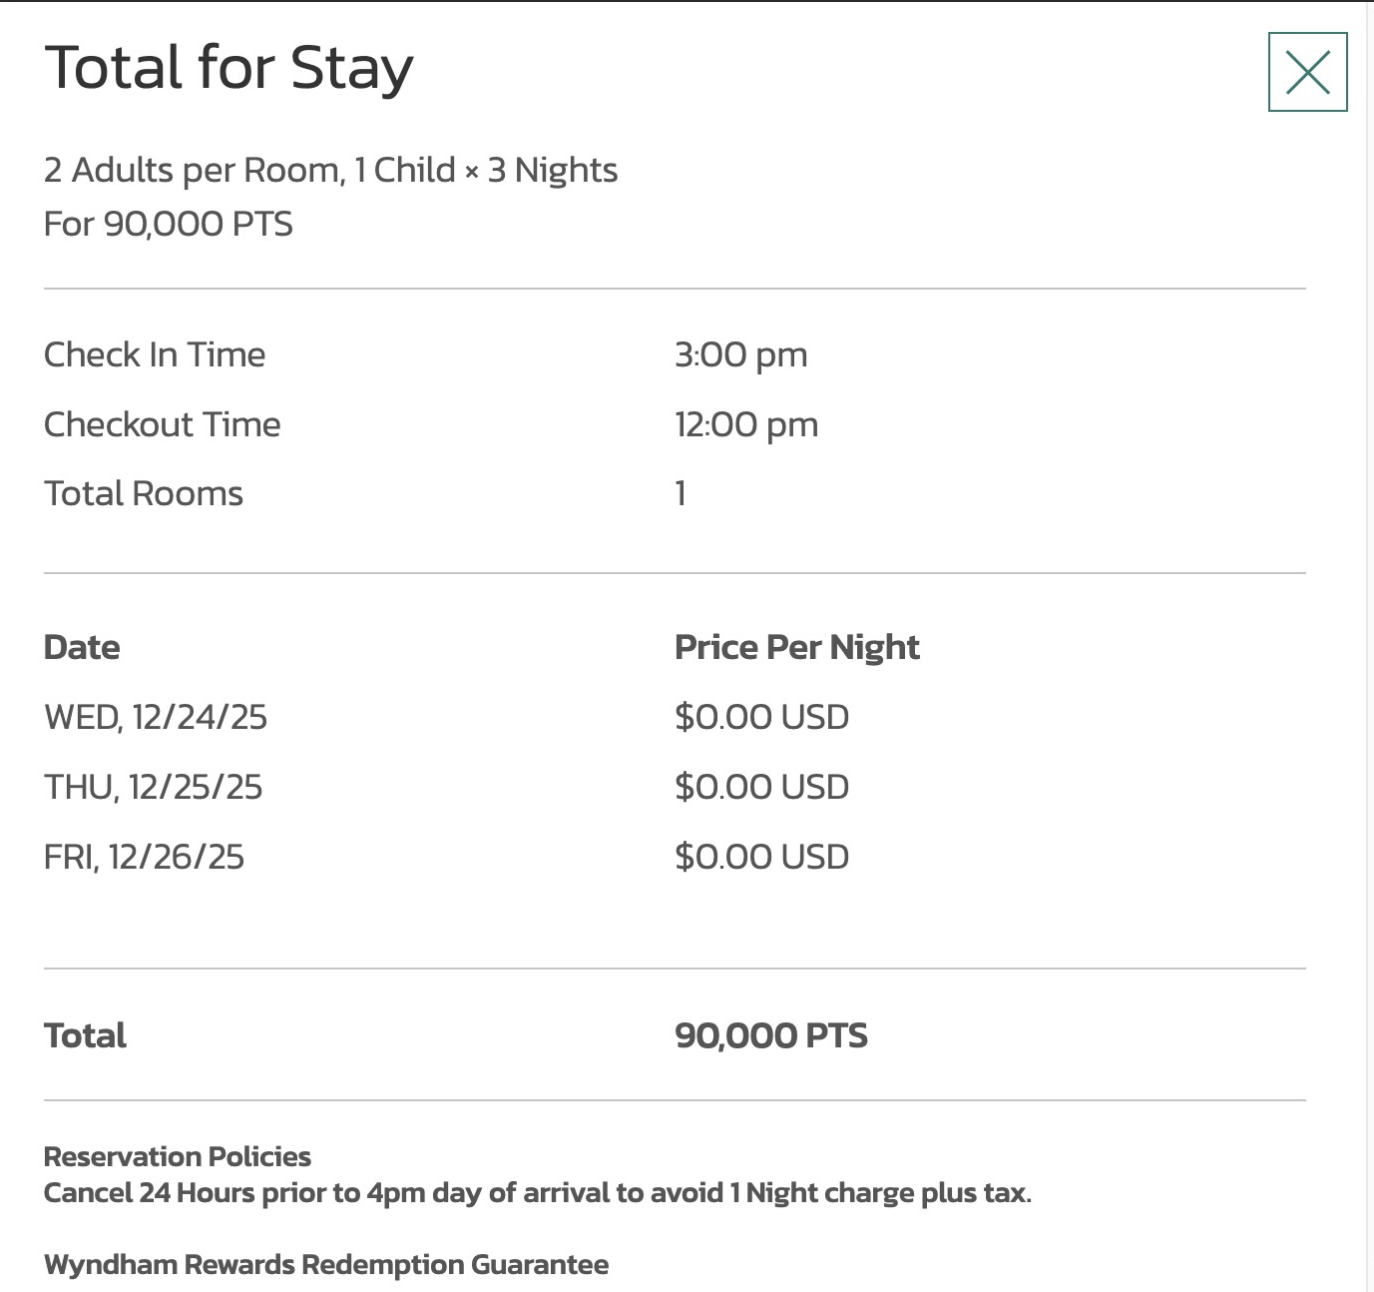The height and width of the screenshot is (1292, 1374).
Task: Click the Total for Stay heading
Action: pos(228,68)
